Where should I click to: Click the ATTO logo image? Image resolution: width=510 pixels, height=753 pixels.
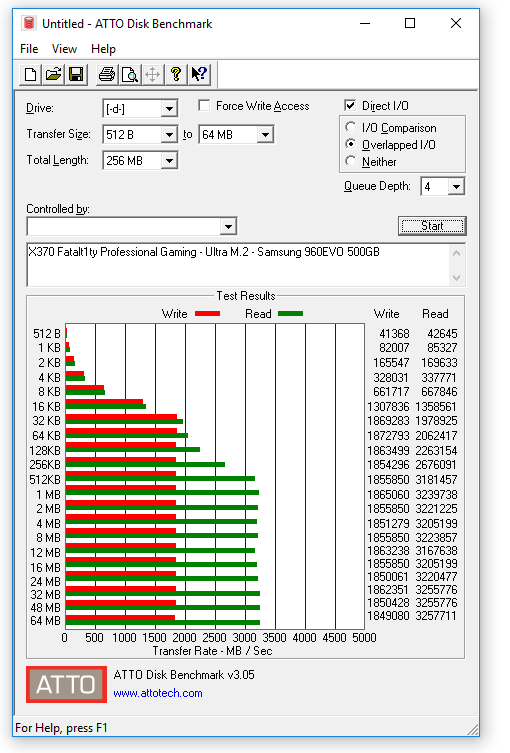point(66,684)
